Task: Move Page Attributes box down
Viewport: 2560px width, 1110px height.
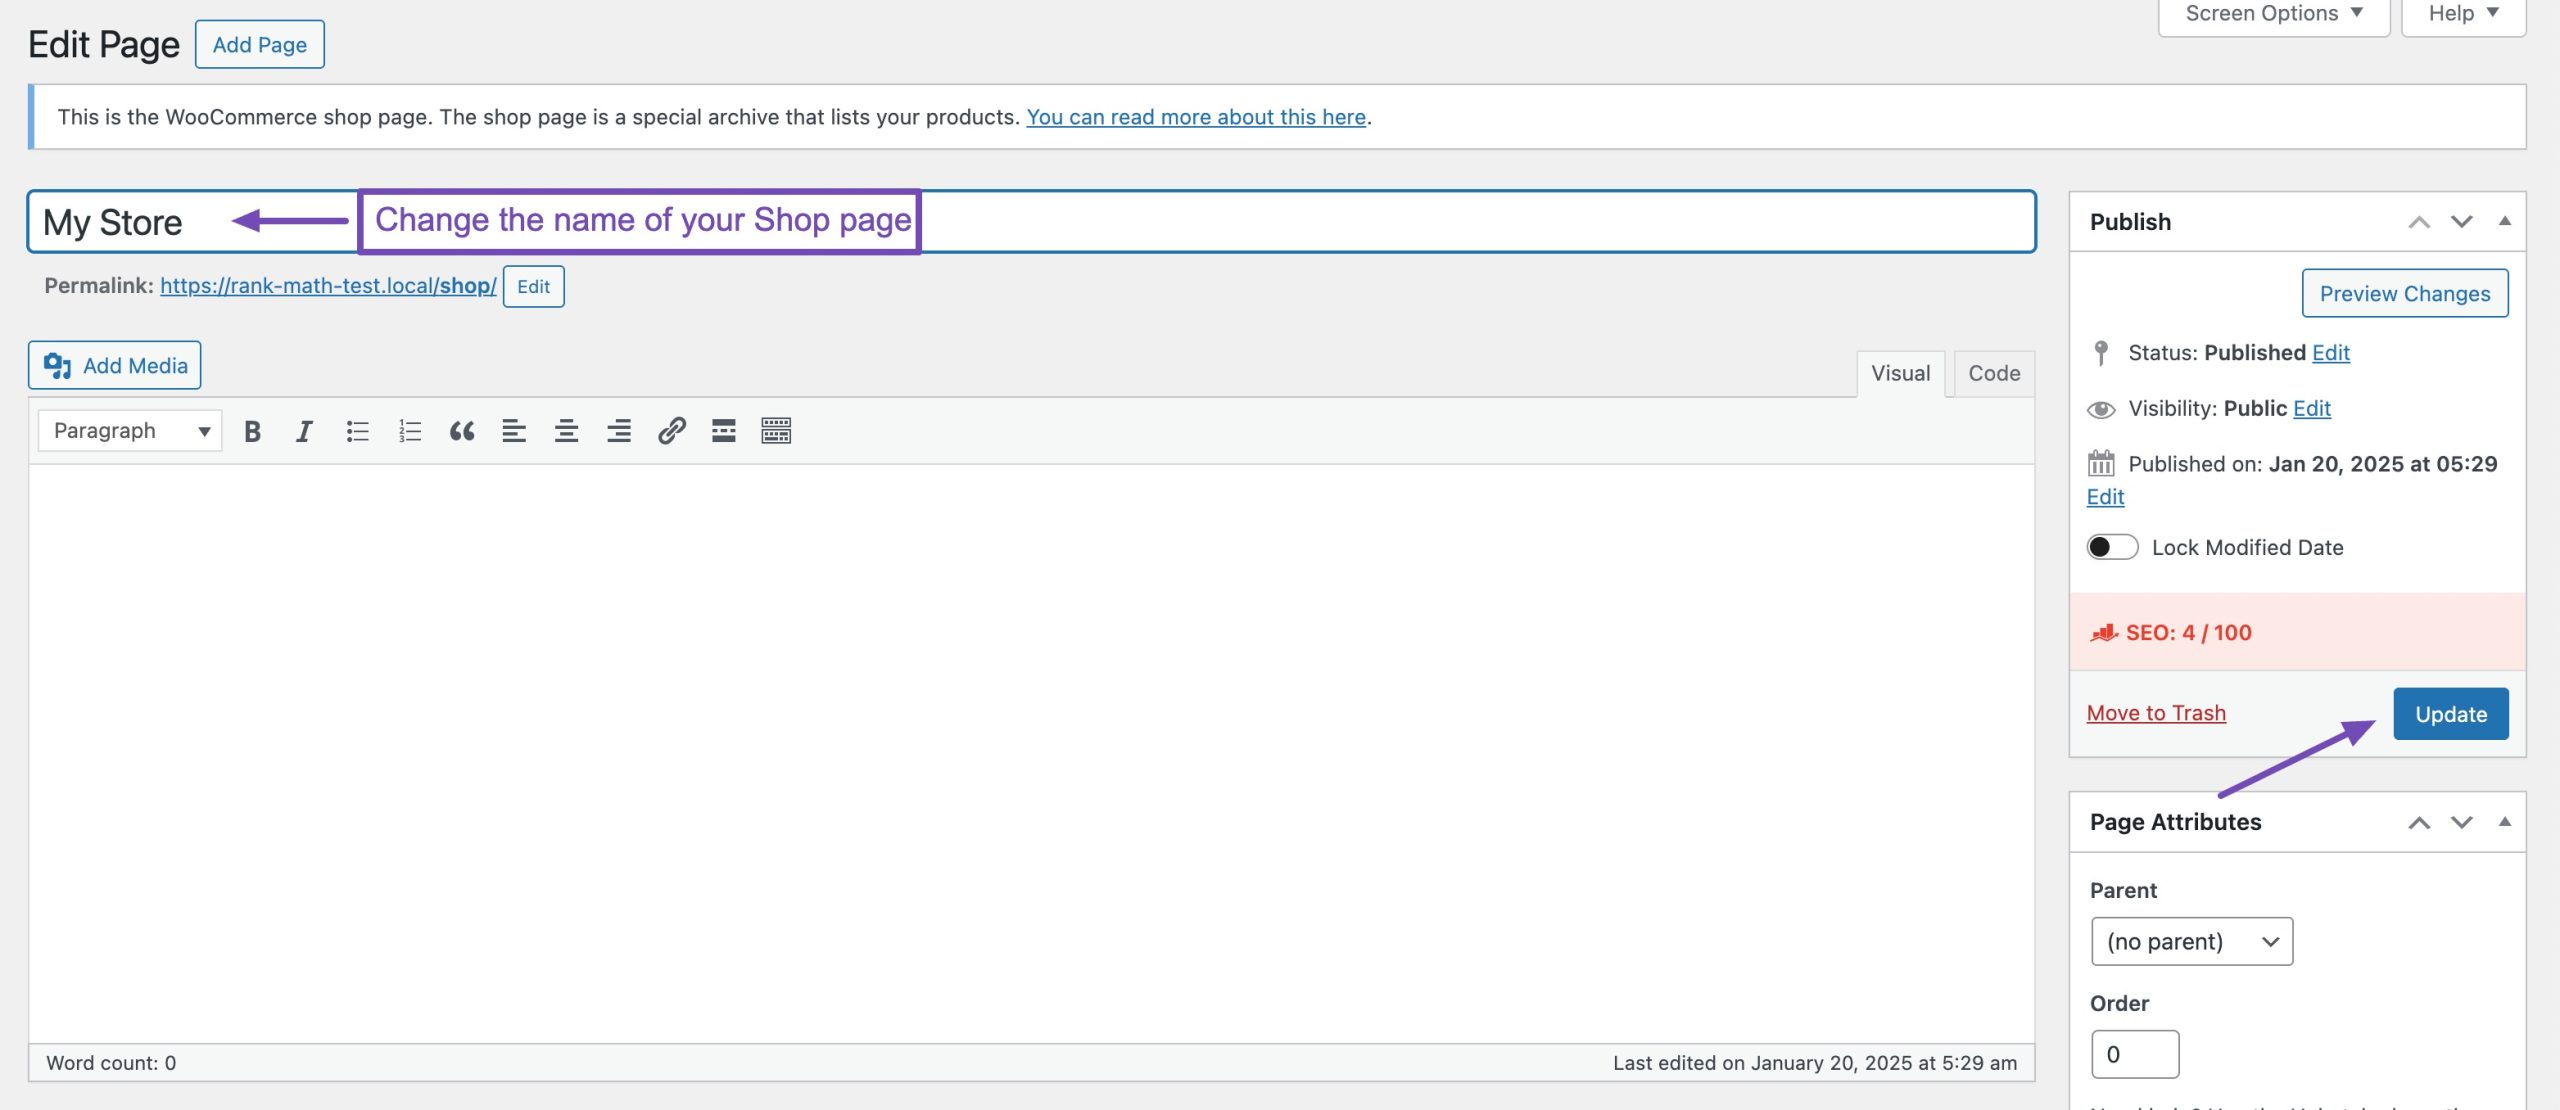Action: [x=2461, y=822]
